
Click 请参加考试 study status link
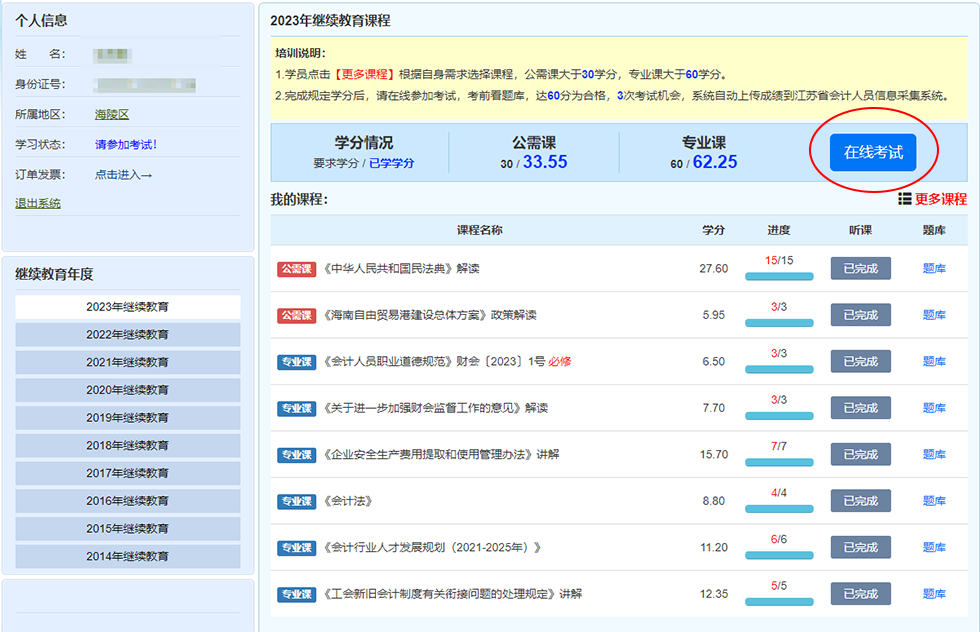[x=126, y=144]
